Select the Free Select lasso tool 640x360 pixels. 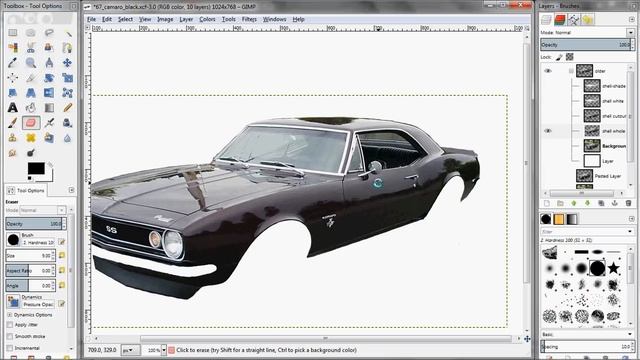49,33
